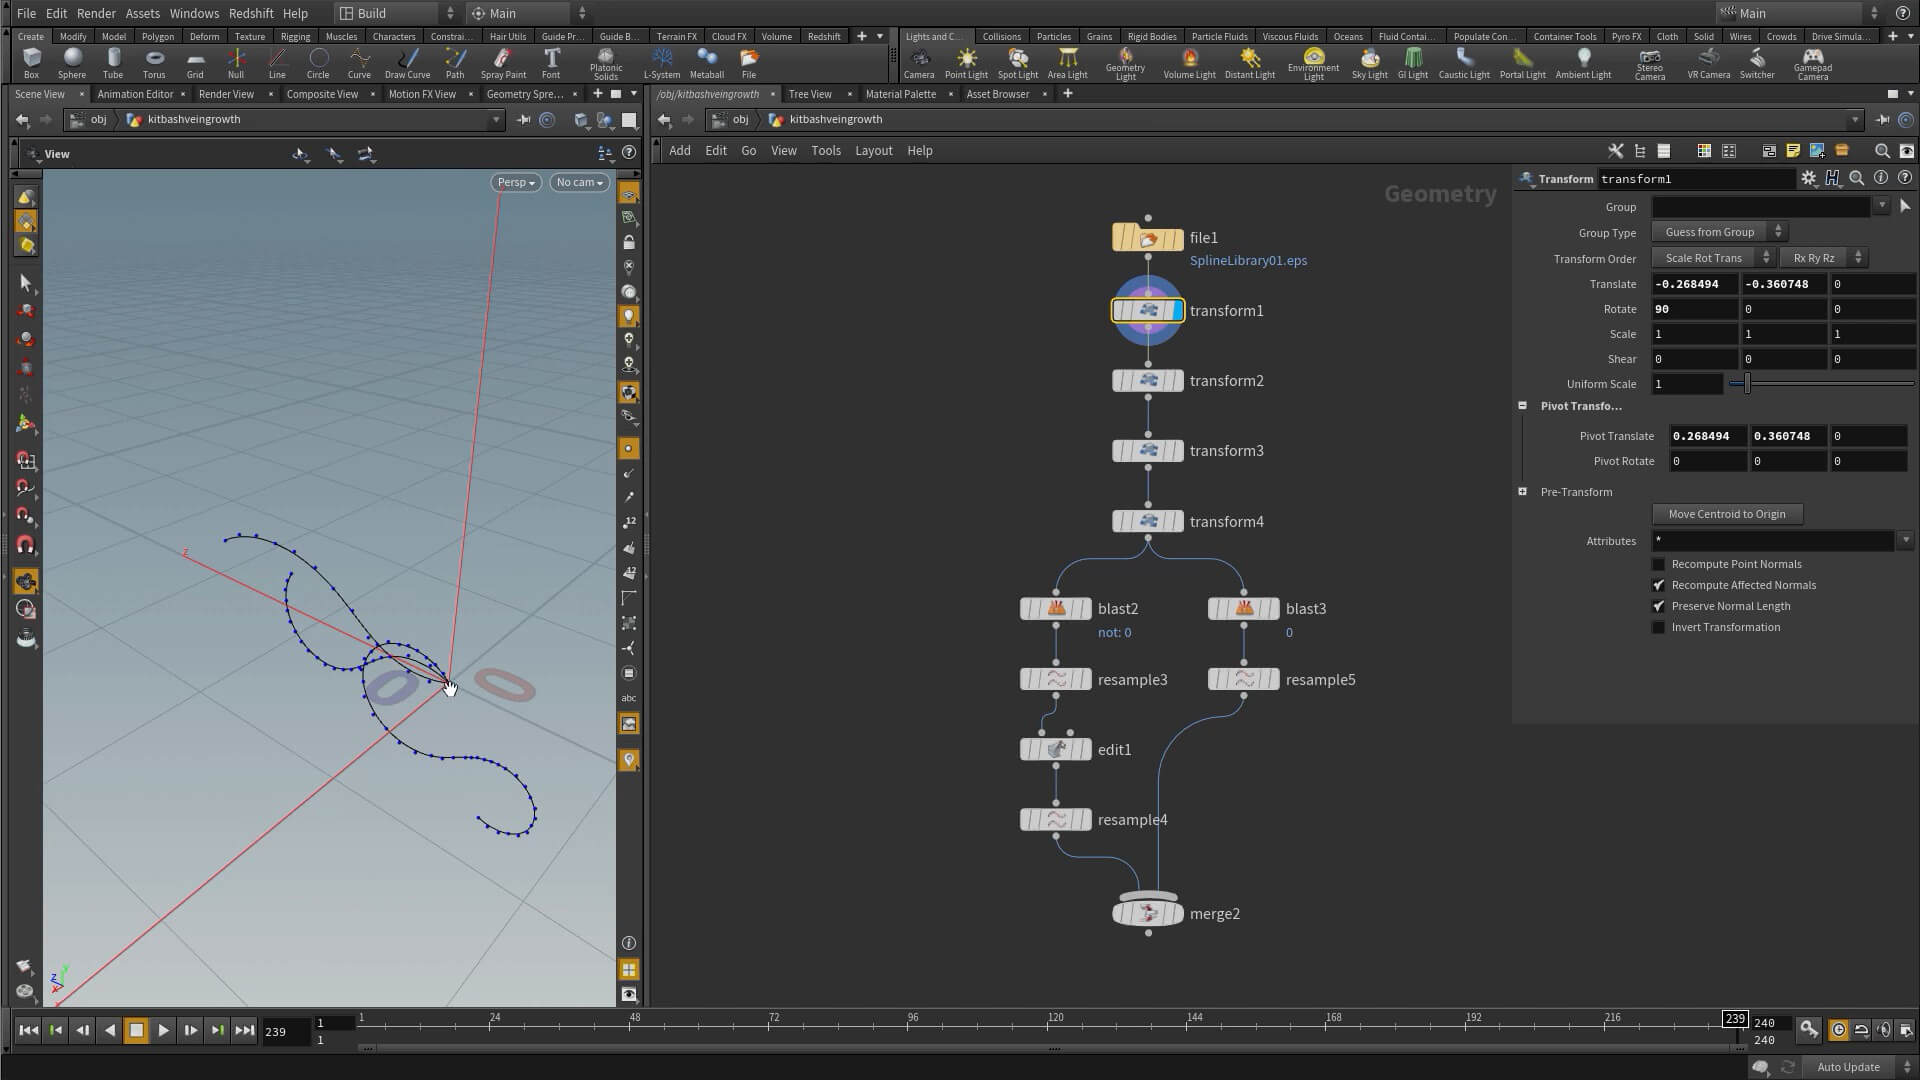Click Move Centroid to Origin button

click(1726, 514)
